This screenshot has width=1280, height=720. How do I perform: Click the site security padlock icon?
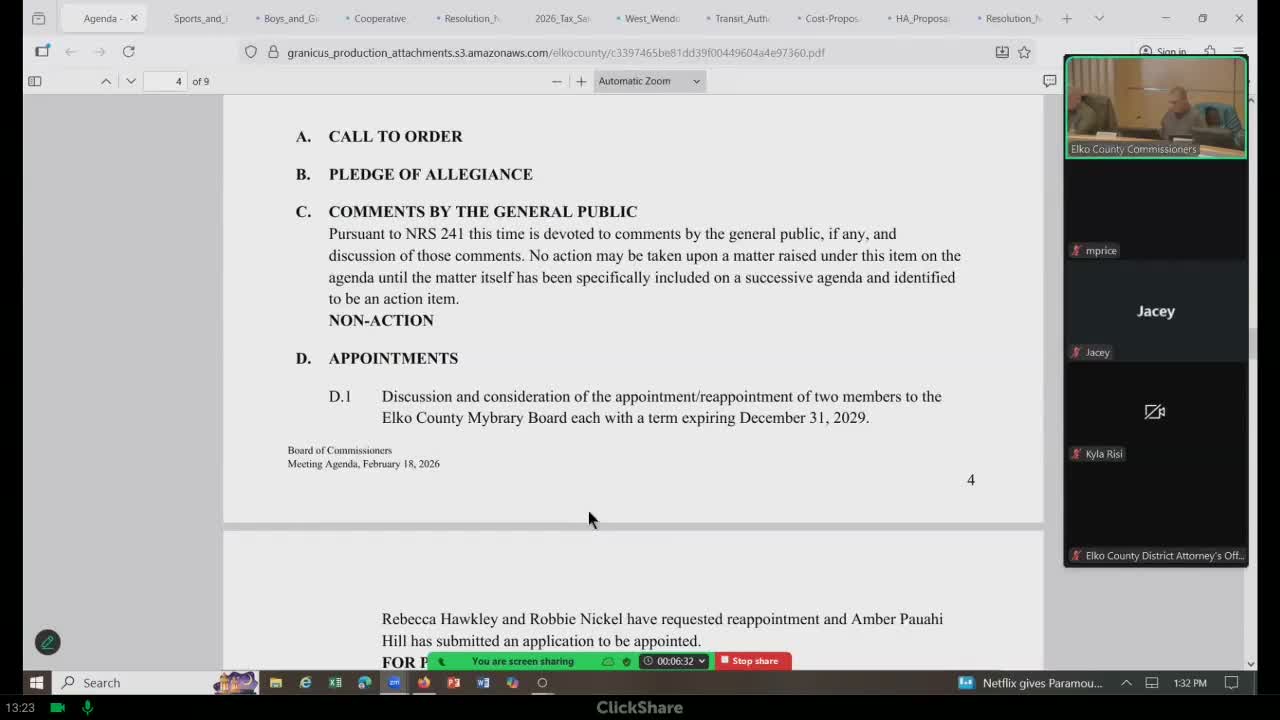point(272,52)
